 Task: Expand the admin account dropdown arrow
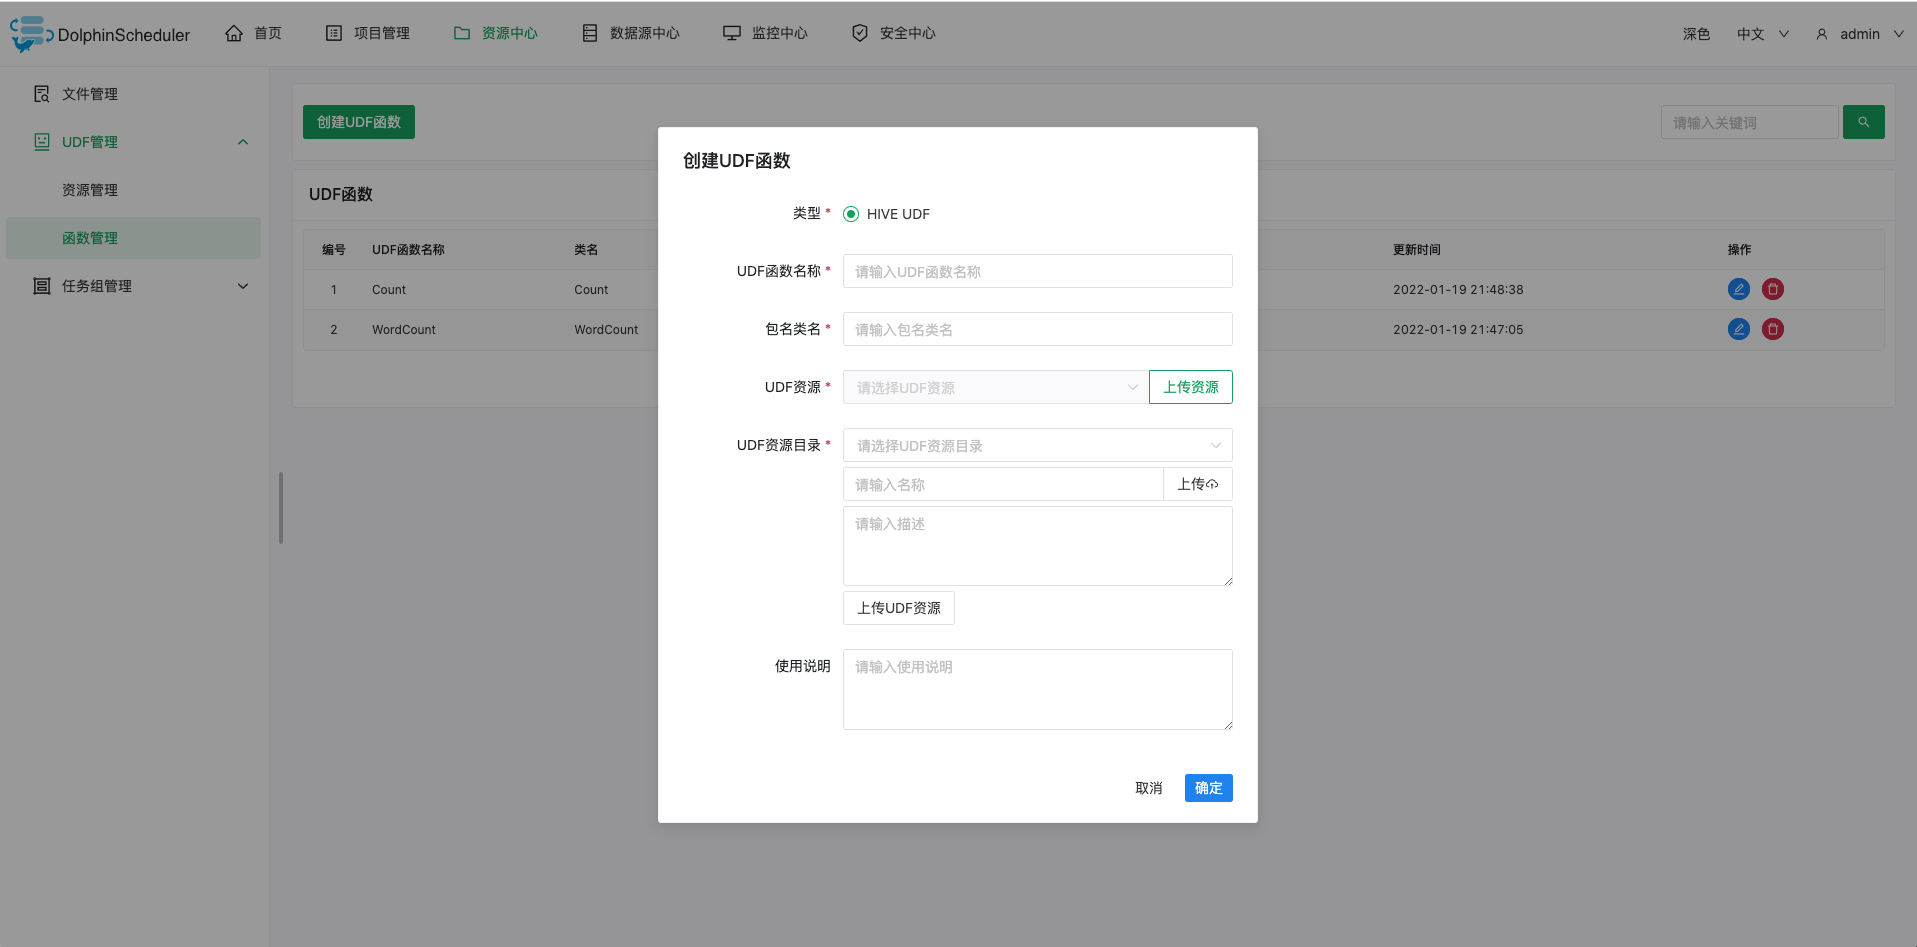tap(1898, 34)
